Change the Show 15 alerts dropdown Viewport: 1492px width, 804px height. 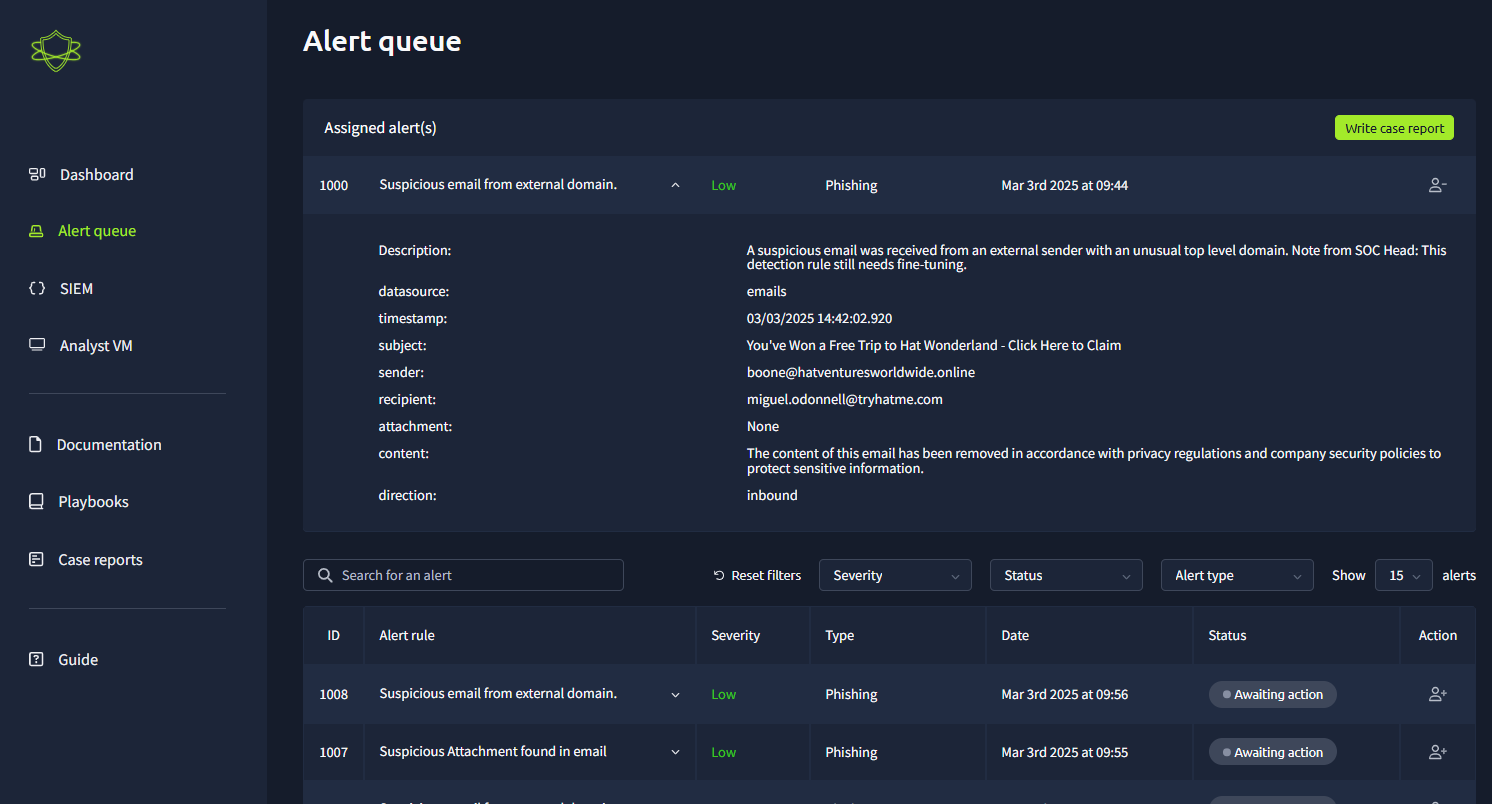click(1404, 575)
